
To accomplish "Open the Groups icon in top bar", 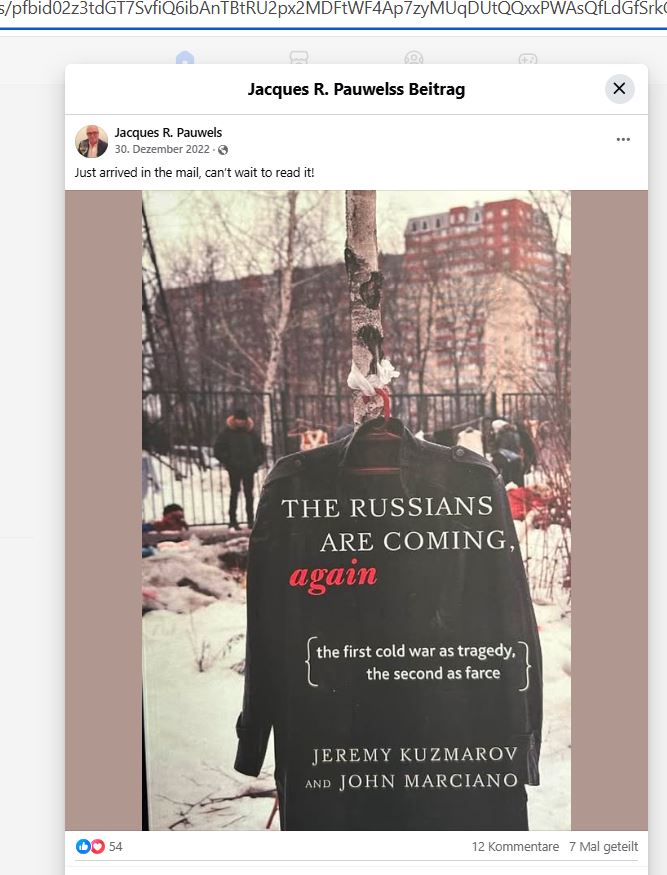I will (414, 58).
